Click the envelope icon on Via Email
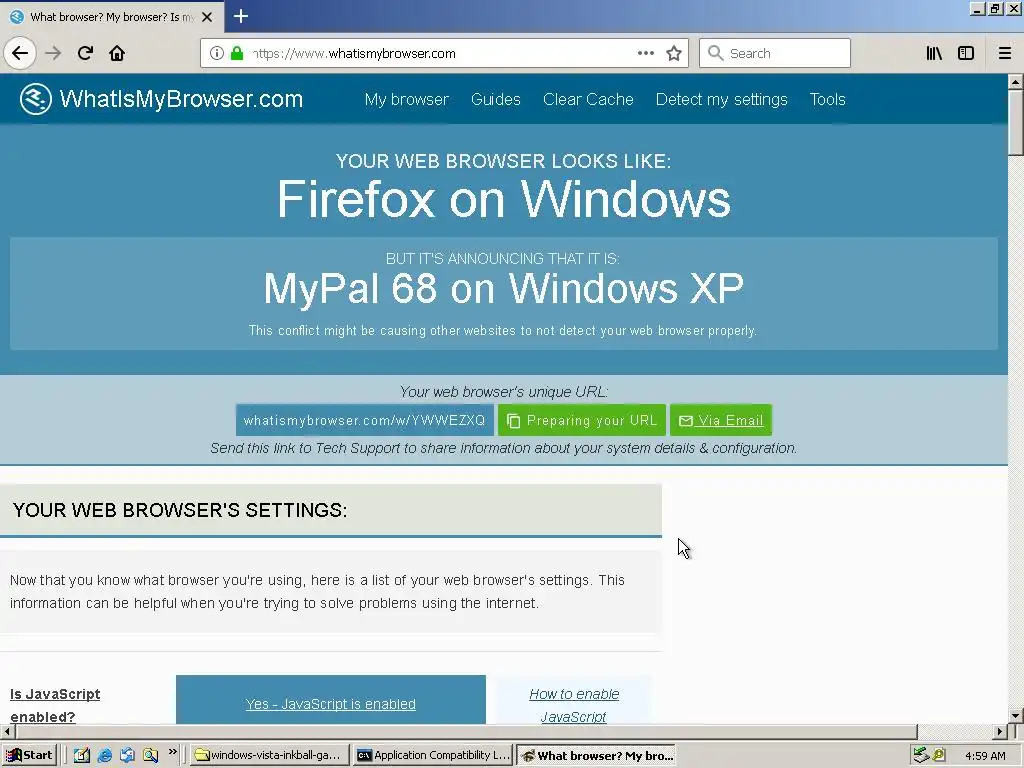 point(686,421)
